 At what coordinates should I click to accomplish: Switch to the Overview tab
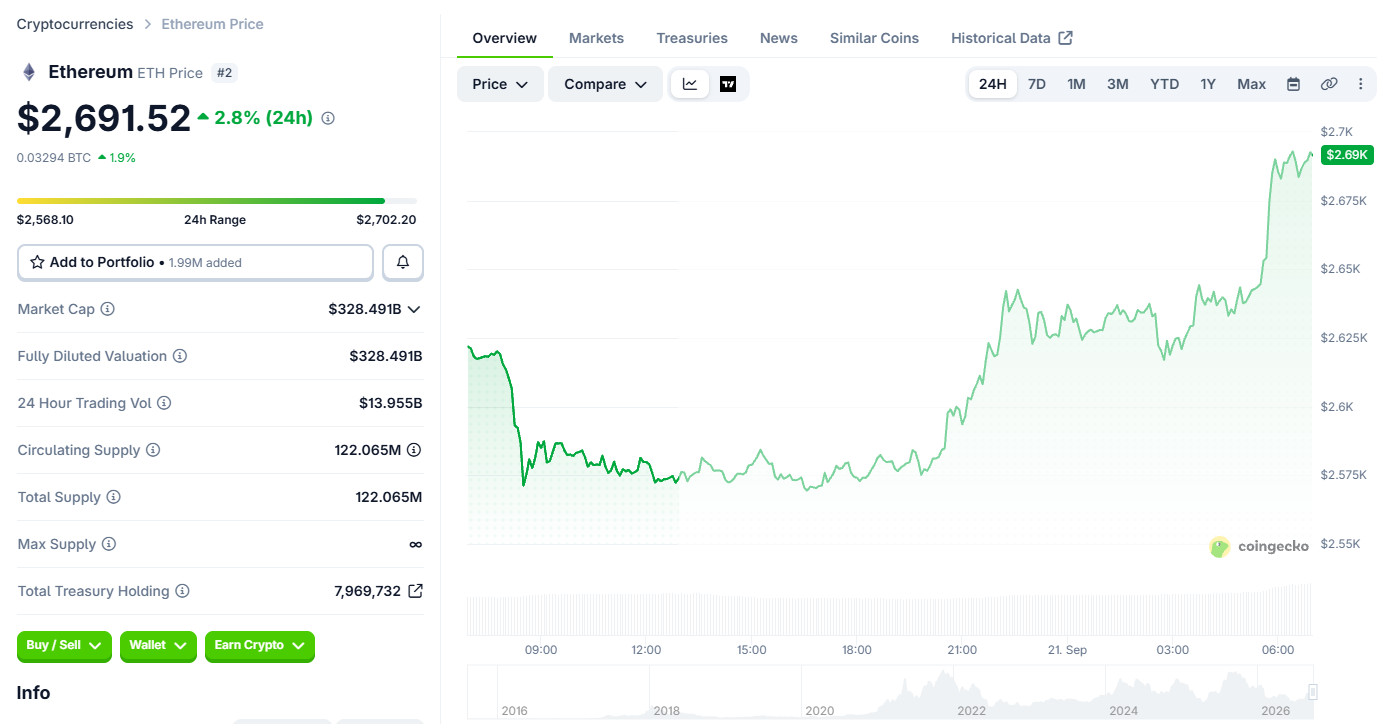pyautogui.click(x=505, y=38)
